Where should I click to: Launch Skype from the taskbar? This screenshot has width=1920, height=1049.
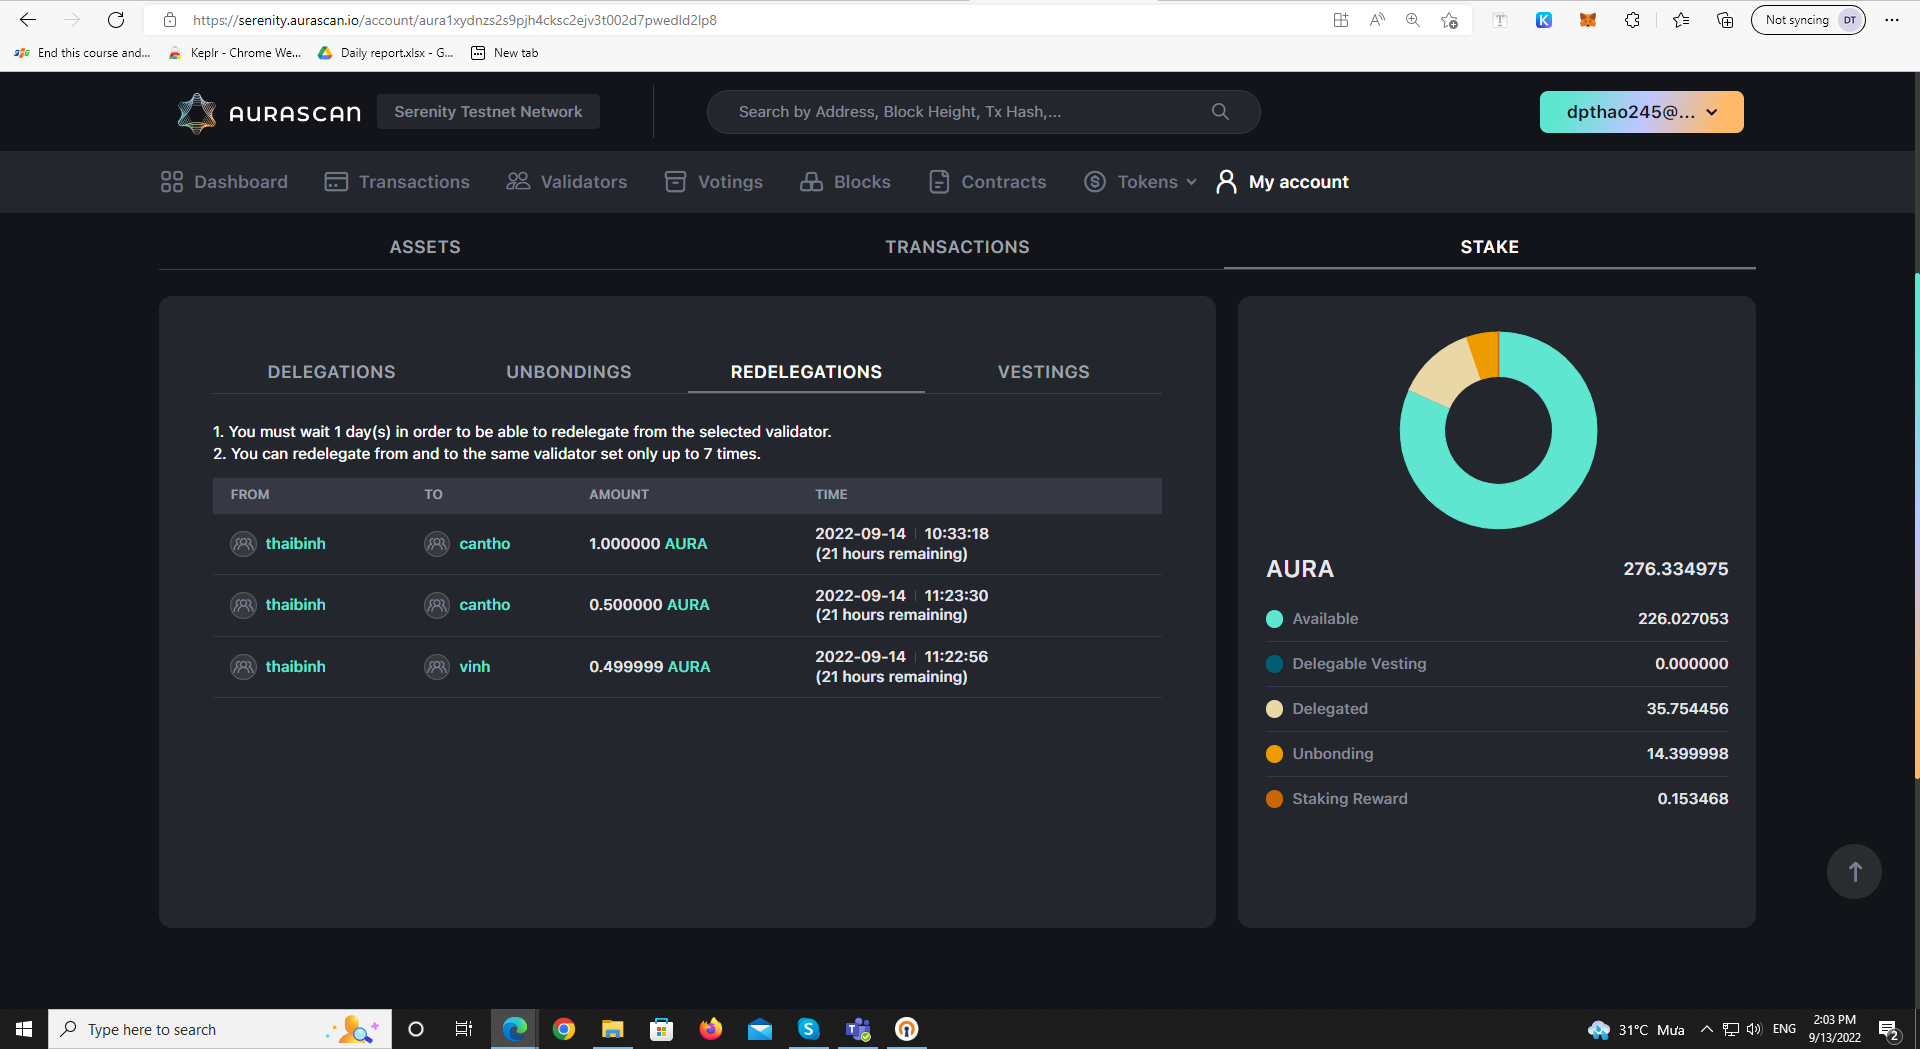[x=809, y=1028]
